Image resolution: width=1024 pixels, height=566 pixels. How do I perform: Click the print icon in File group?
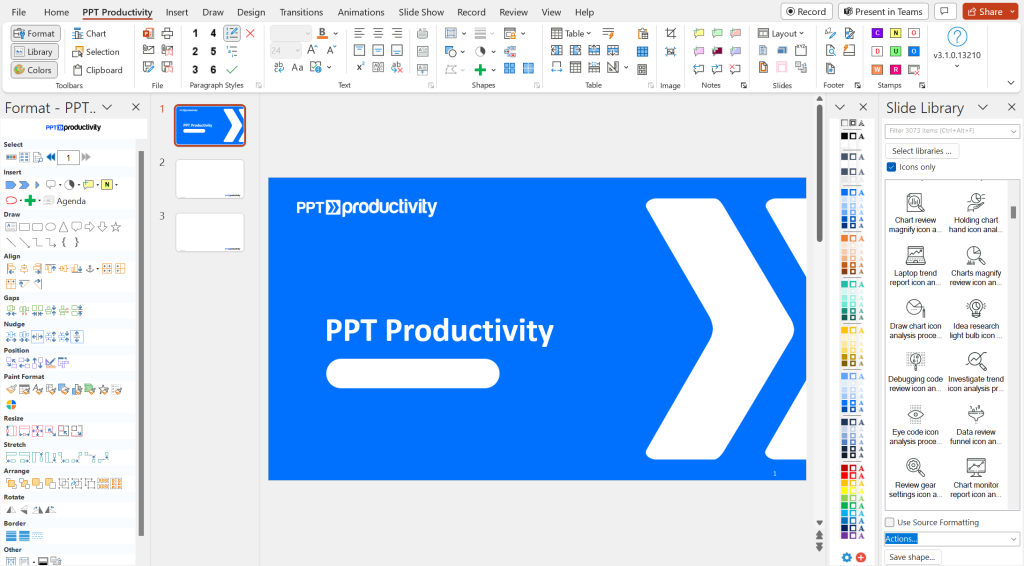[x=167, y=33]
